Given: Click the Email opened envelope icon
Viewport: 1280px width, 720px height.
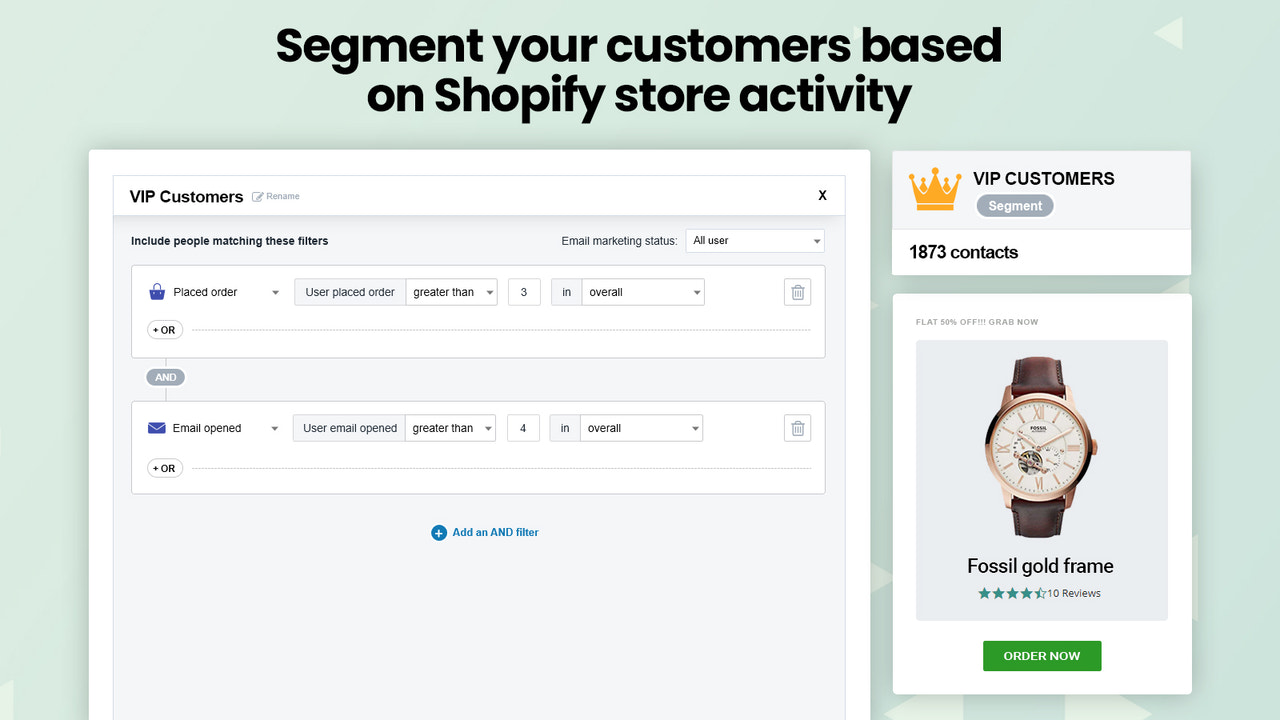Looking at the screenshot, I should coord(156,427).
